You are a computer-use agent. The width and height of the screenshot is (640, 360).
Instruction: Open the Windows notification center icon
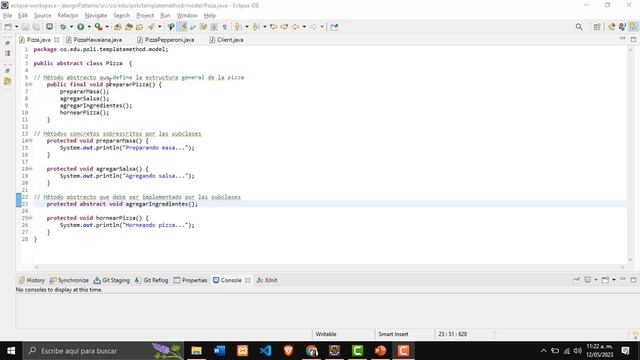625,351
